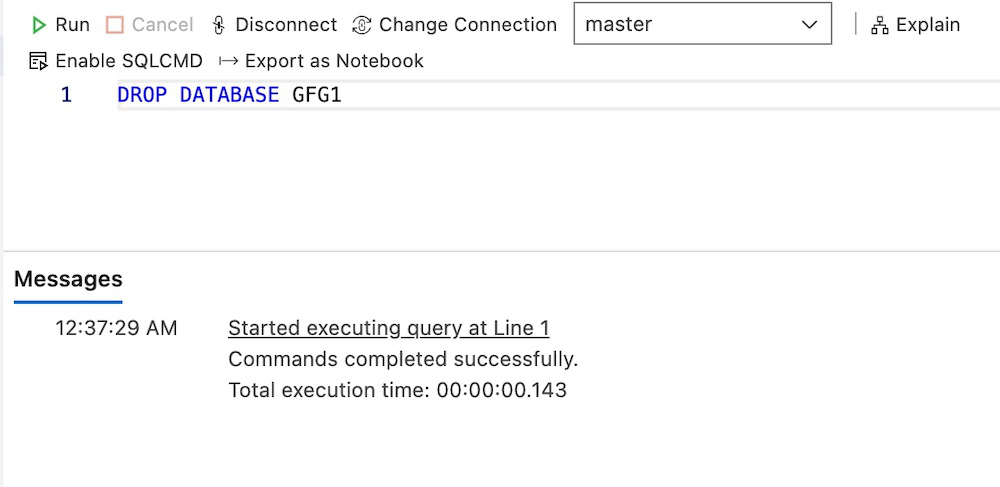1000x487 pixels.
Task: Place the cursor on GFG1 in the query
Action: click(x=317, y=96)
